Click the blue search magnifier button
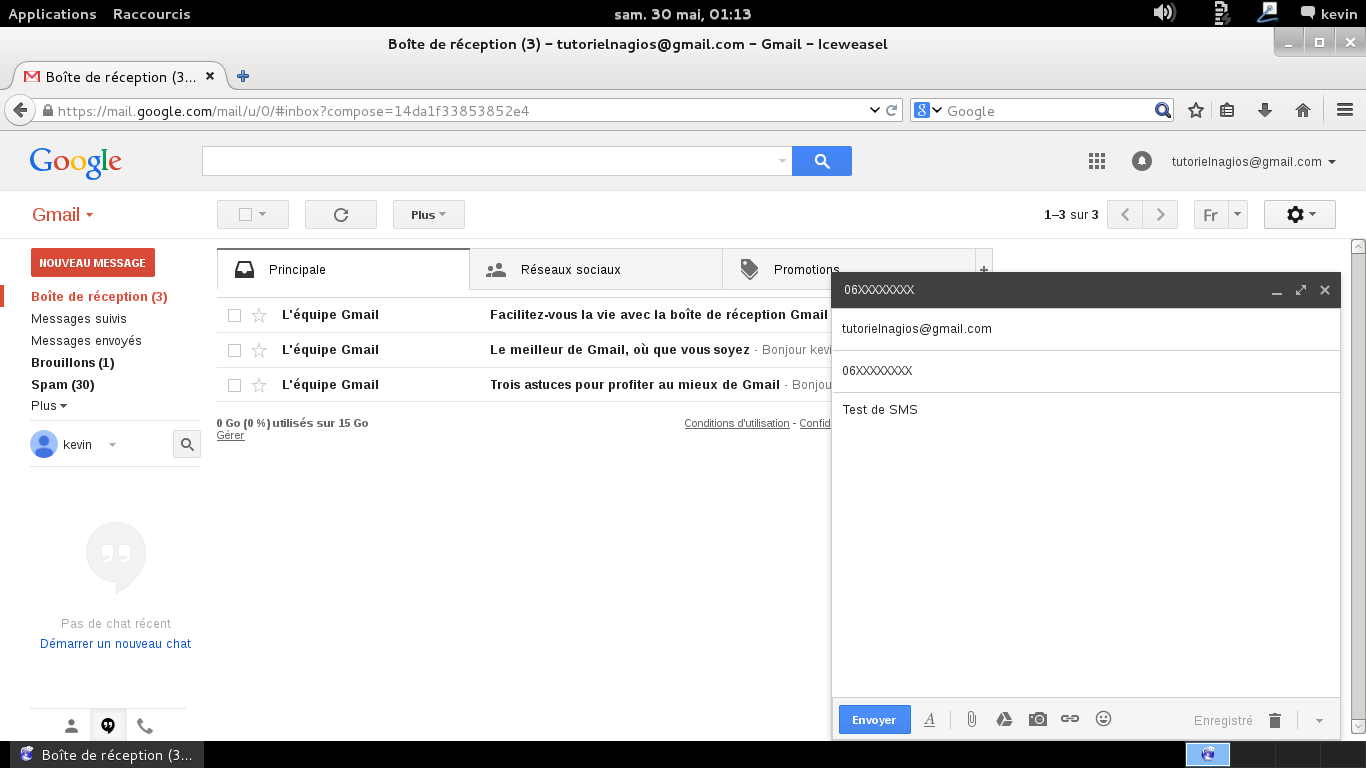The width and height of the screenshot is (1366, 768). coord(822,161)
